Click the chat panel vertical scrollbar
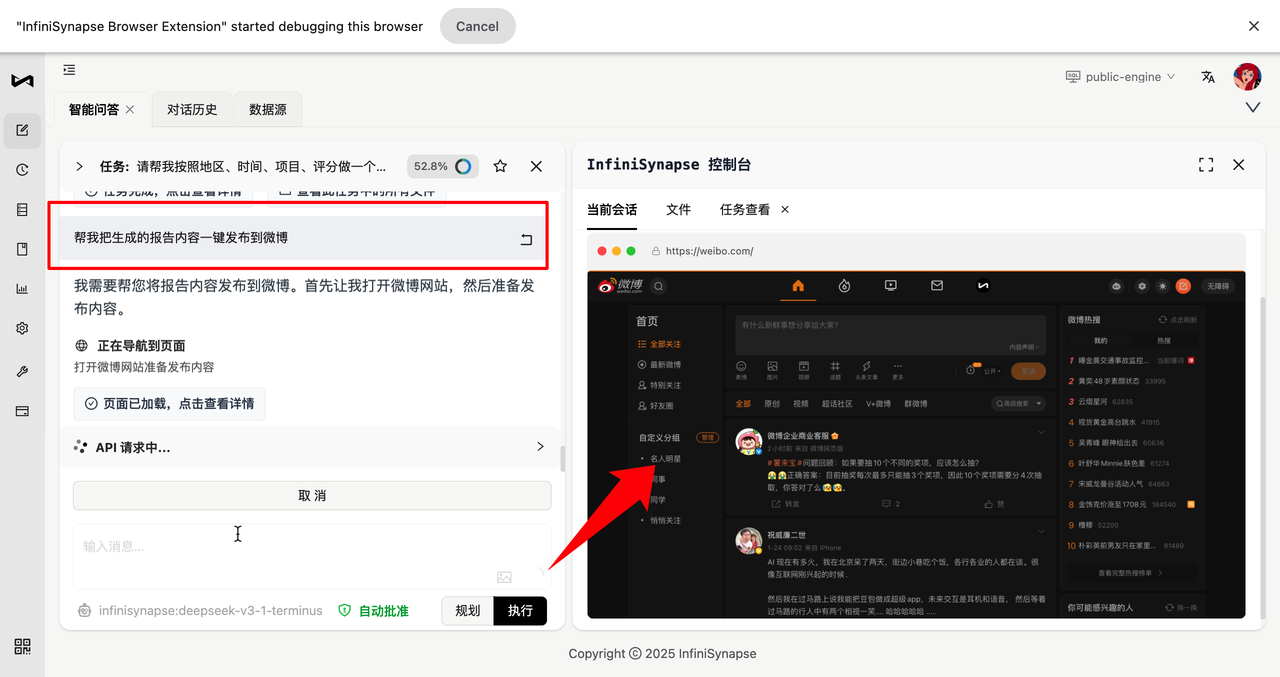Viewport: 1280px width, 677px height. (x=562, y=459)
